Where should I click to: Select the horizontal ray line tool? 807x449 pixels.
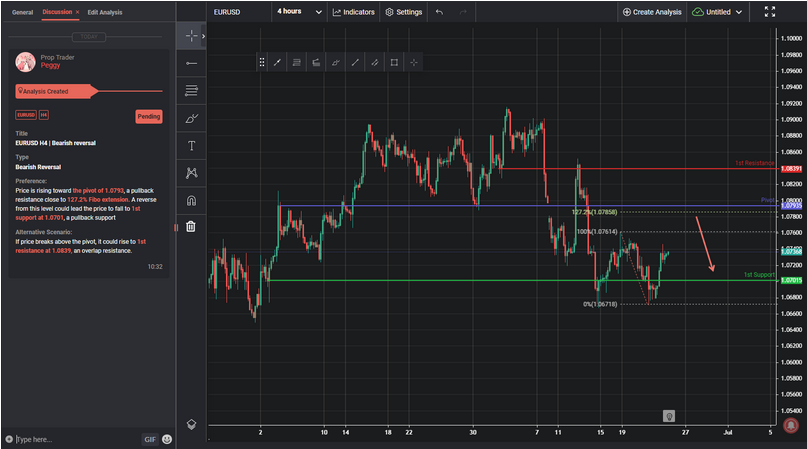tap(191, 63)
